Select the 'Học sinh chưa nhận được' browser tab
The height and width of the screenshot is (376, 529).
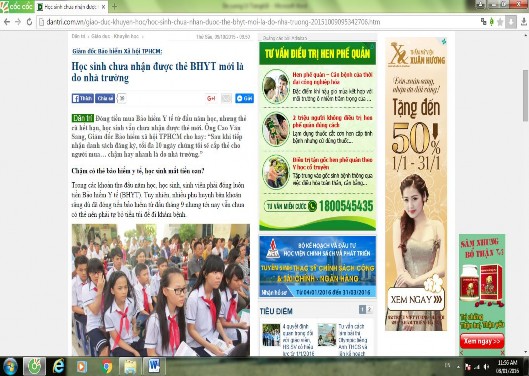[x=72, y=7]
